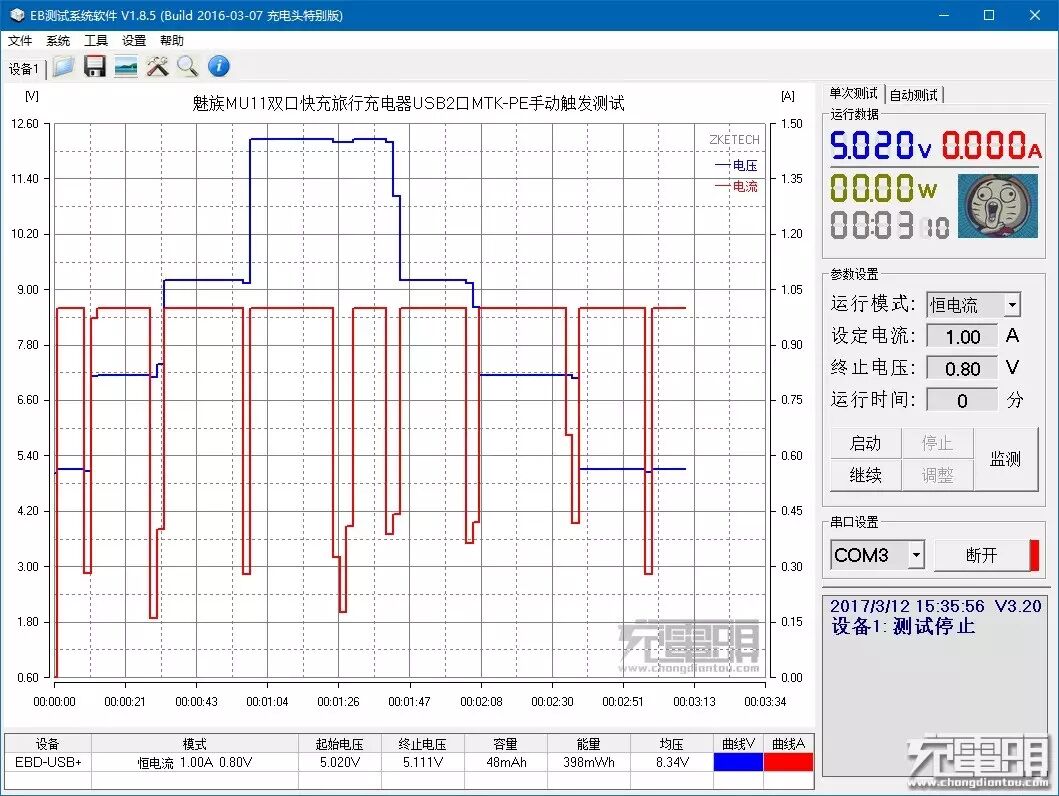Select the 设备1 toolbar tab
The image size is (1059, 796).
[24, 69]
